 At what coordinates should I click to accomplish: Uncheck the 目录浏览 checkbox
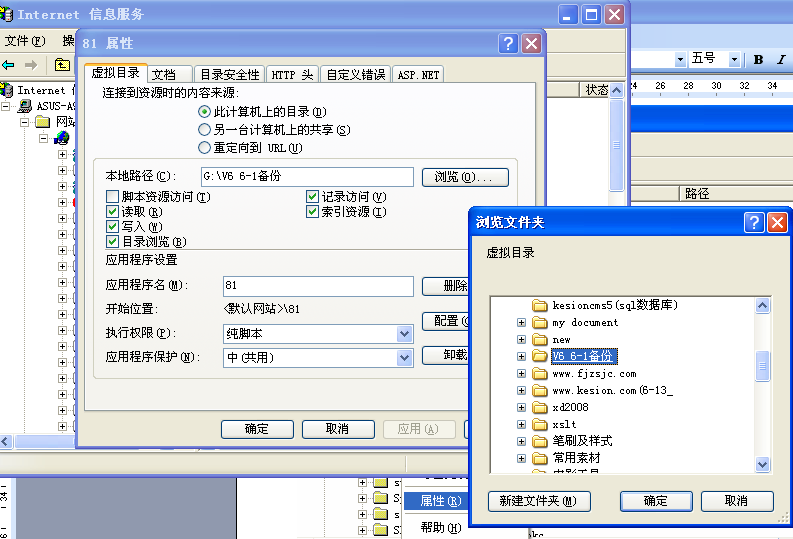click(x=112, y=241)
